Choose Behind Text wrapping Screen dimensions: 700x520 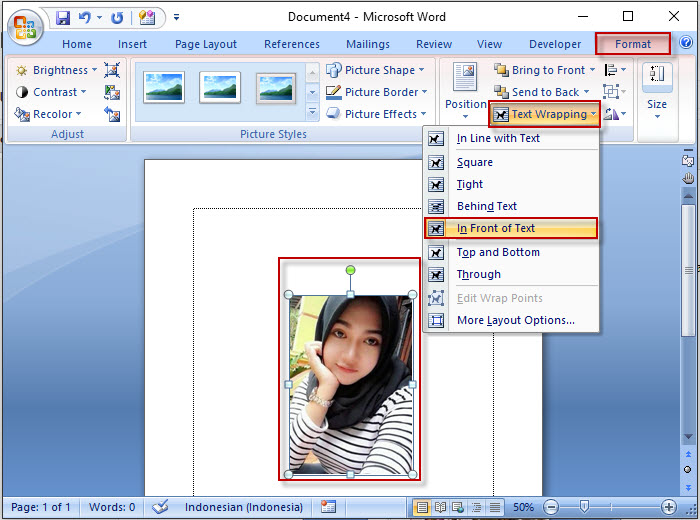[x=511, y=206]
